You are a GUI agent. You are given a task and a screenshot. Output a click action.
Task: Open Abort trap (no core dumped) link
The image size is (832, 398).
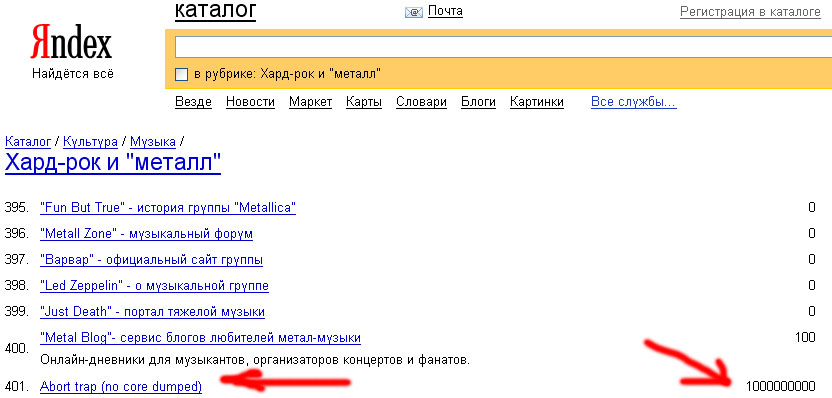tap(121, 386)
